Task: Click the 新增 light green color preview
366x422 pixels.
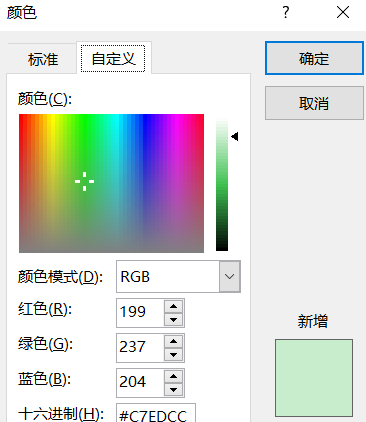Action: tap(314, 378)
